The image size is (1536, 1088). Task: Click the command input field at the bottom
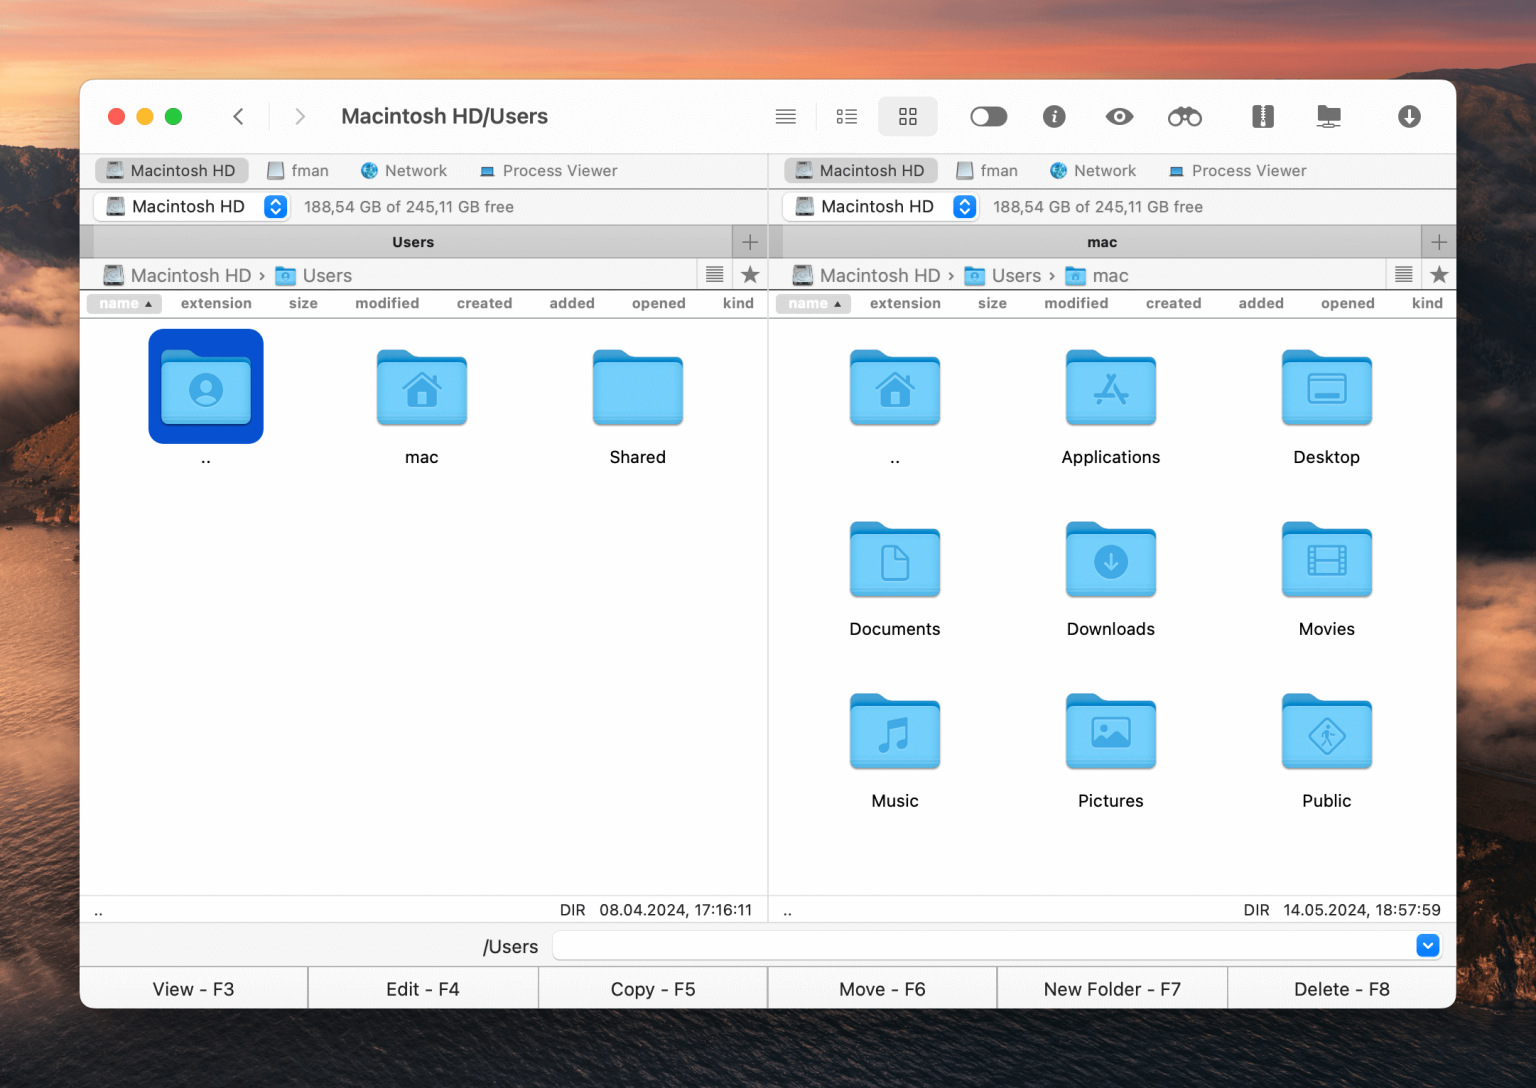990,945
